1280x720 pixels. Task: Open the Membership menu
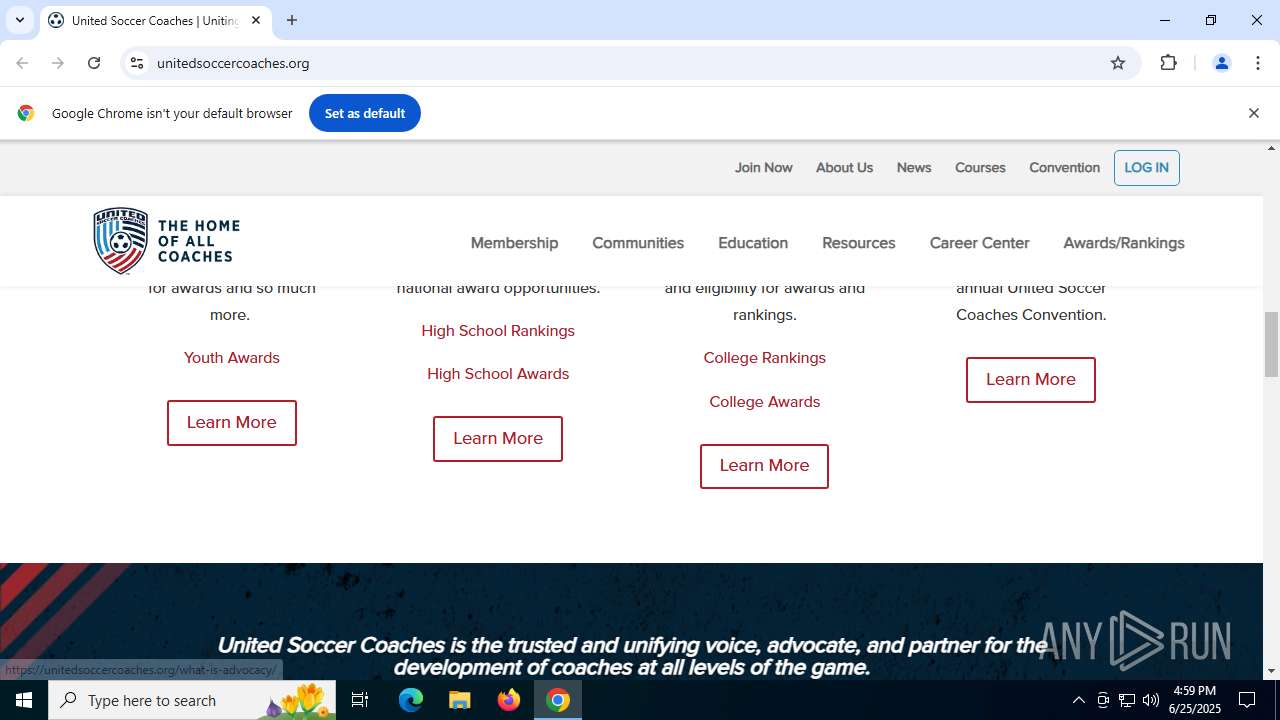(x=514, y=243)
